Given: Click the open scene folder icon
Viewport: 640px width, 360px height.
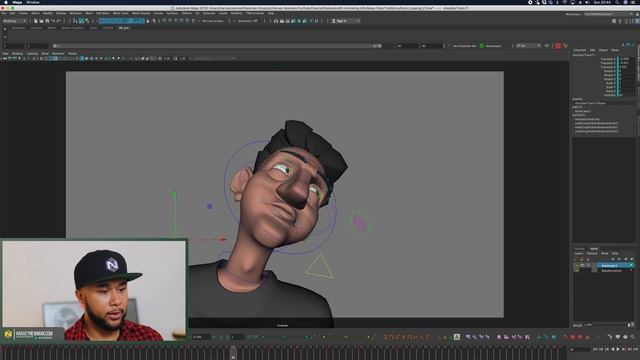Looking at the screenshot, I should point(41,21).
